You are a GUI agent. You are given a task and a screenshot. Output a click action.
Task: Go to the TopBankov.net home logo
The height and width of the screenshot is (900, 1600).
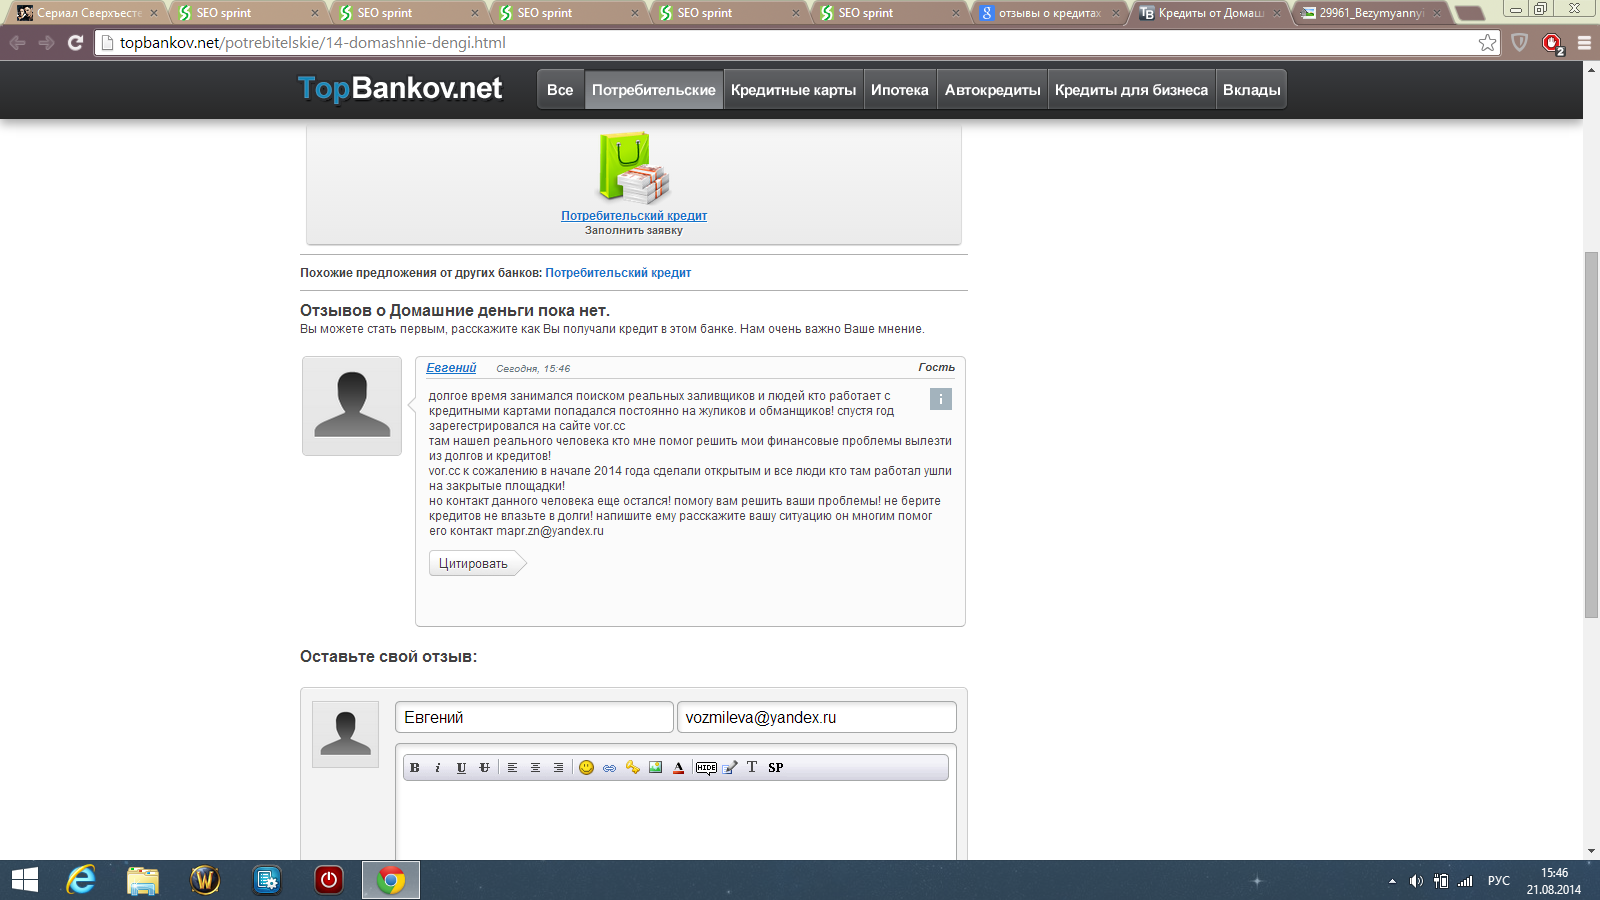click(400, 88)
